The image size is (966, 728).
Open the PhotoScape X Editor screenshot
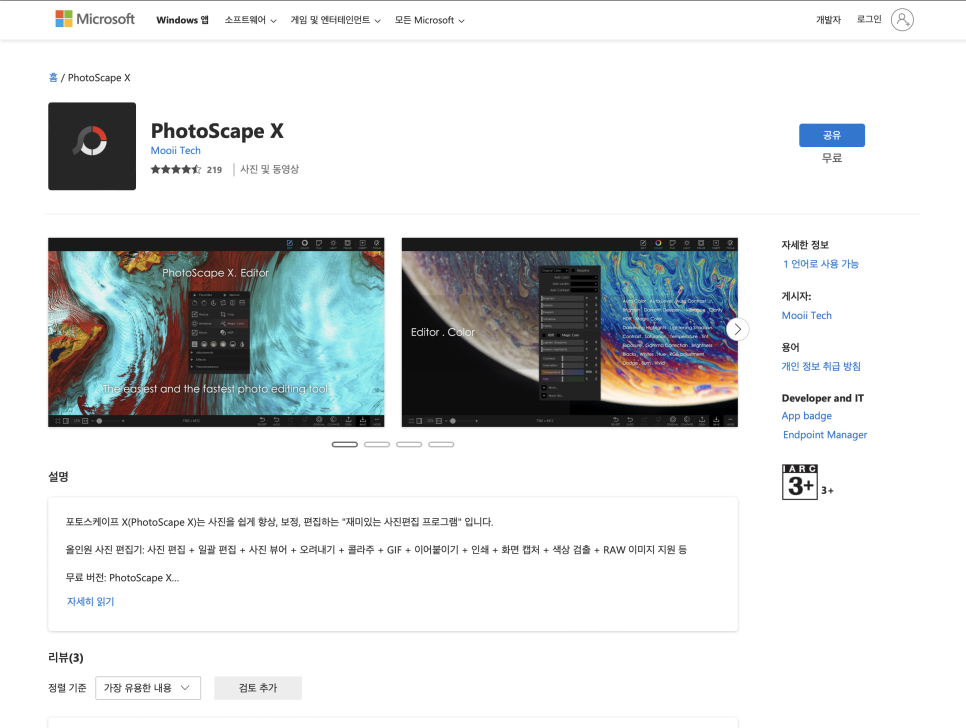(216, 333)
